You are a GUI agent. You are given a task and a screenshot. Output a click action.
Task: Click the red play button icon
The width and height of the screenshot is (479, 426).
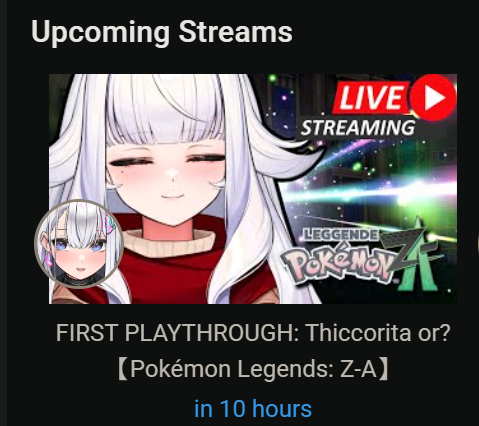[433, 98]
